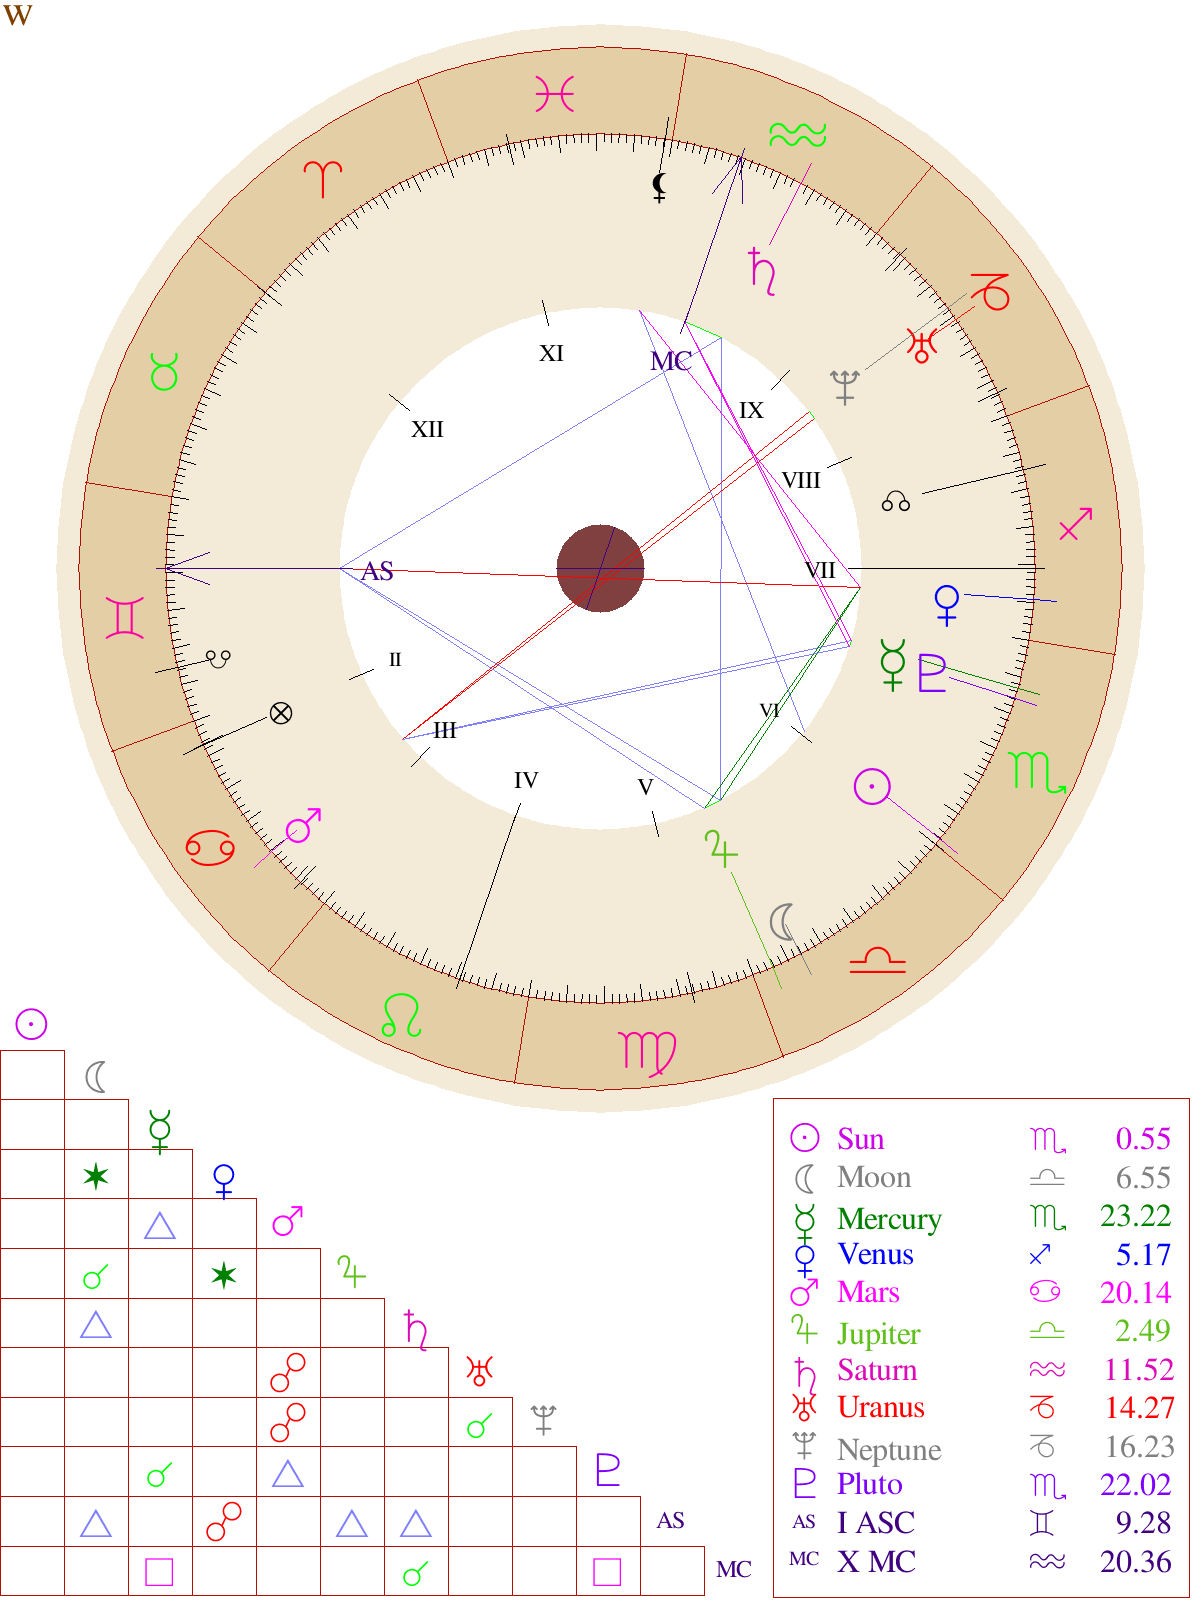This screenshot has width=1200, height=1600.
Task: Click the Mars degree value 20.14
Action: point(1135,1293)
